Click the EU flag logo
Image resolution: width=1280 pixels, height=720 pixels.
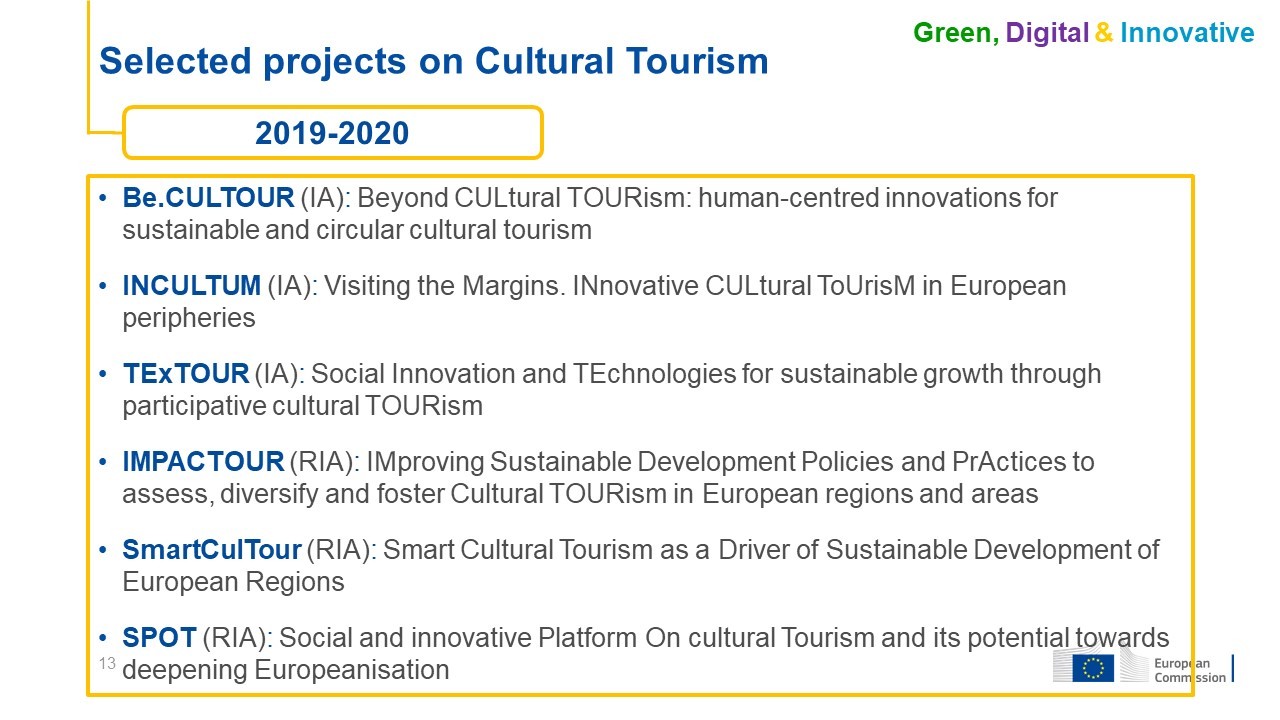[x=1093, y=668]
